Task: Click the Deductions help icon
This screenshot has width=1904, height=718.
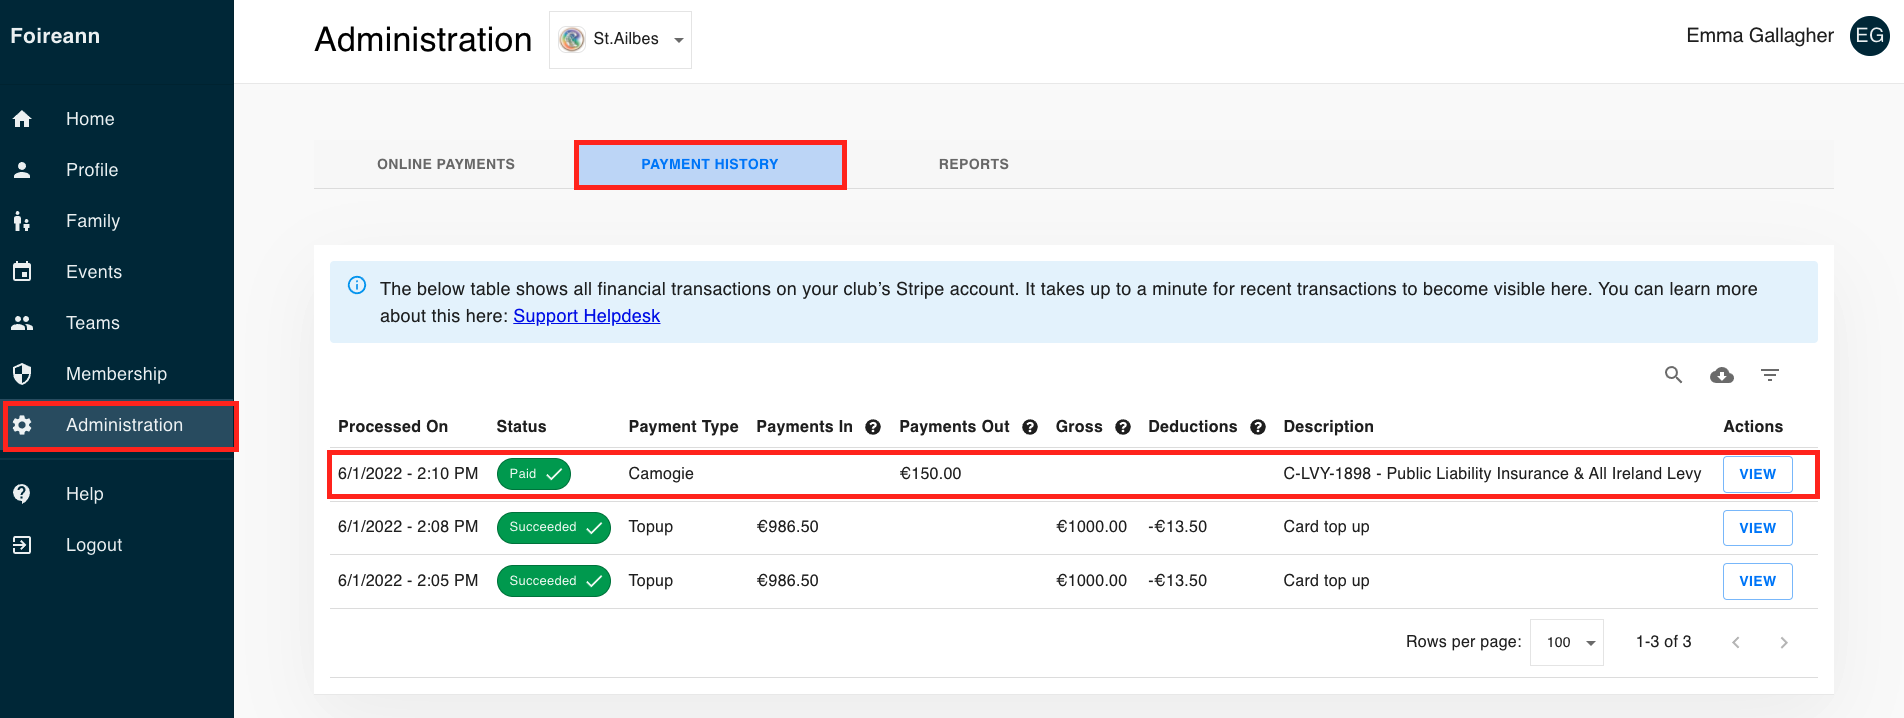Action: (x=1258, y=427)
